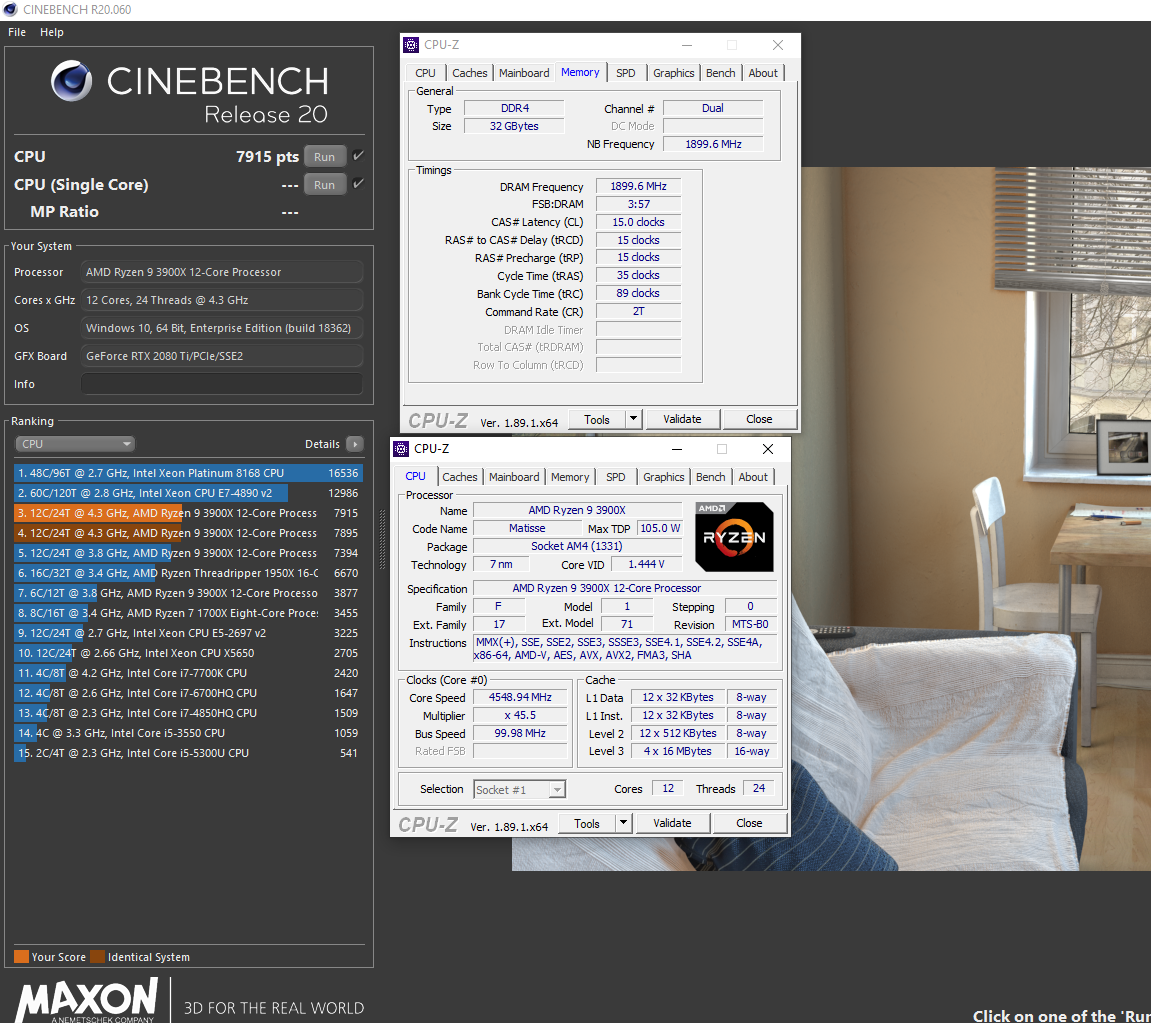Open About tab in lower CPU-Z window

click(x=752, y=476)
